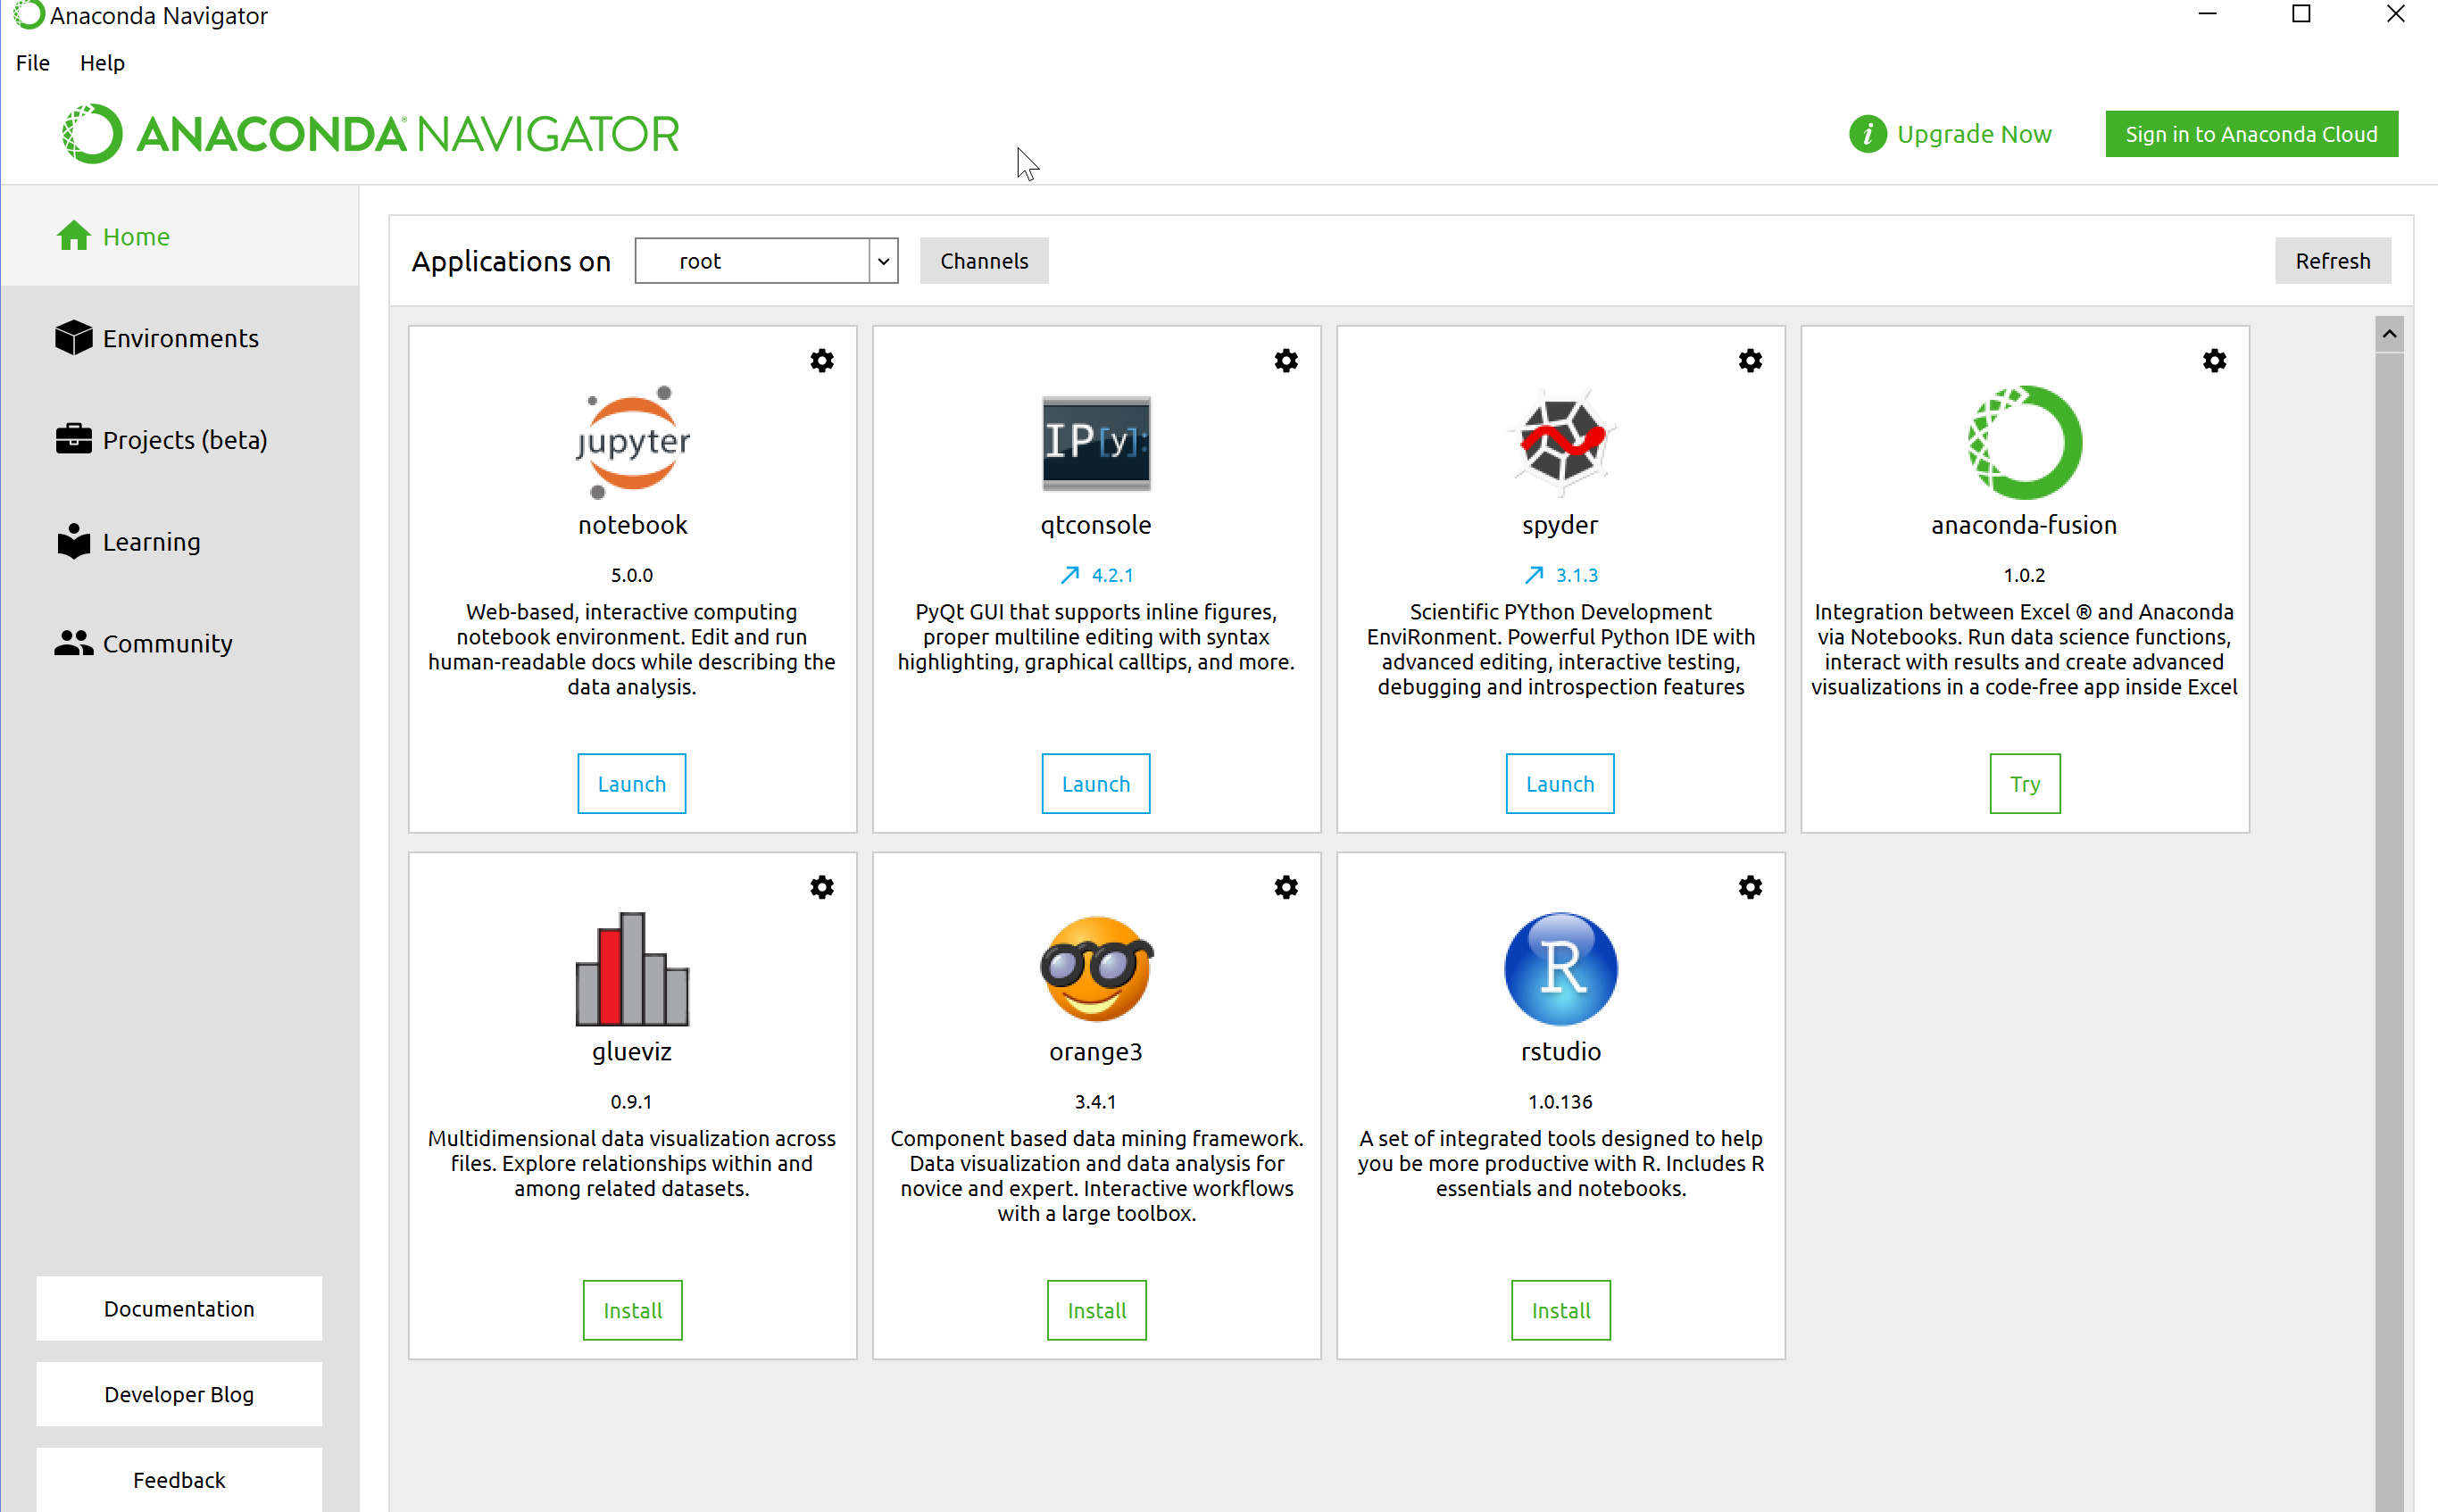The width and height of the screenshot is (2438, 1512).
Task: Click the anaconda-fusion icon
Action: click(x=2024, y=441)
